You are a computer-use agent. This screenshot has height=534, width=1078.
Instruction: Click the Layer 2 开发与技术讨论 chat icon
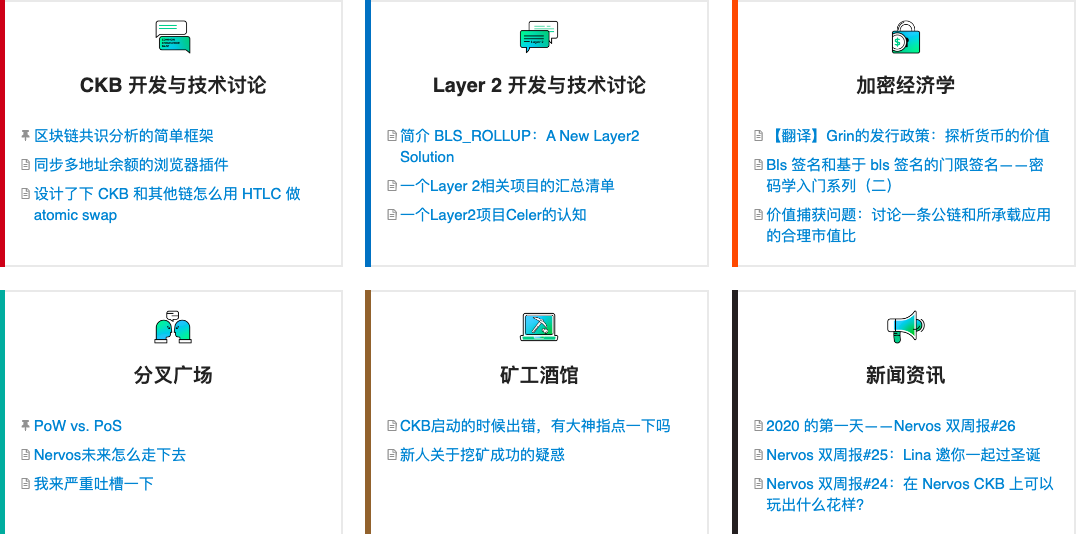[x=539, y=37]
